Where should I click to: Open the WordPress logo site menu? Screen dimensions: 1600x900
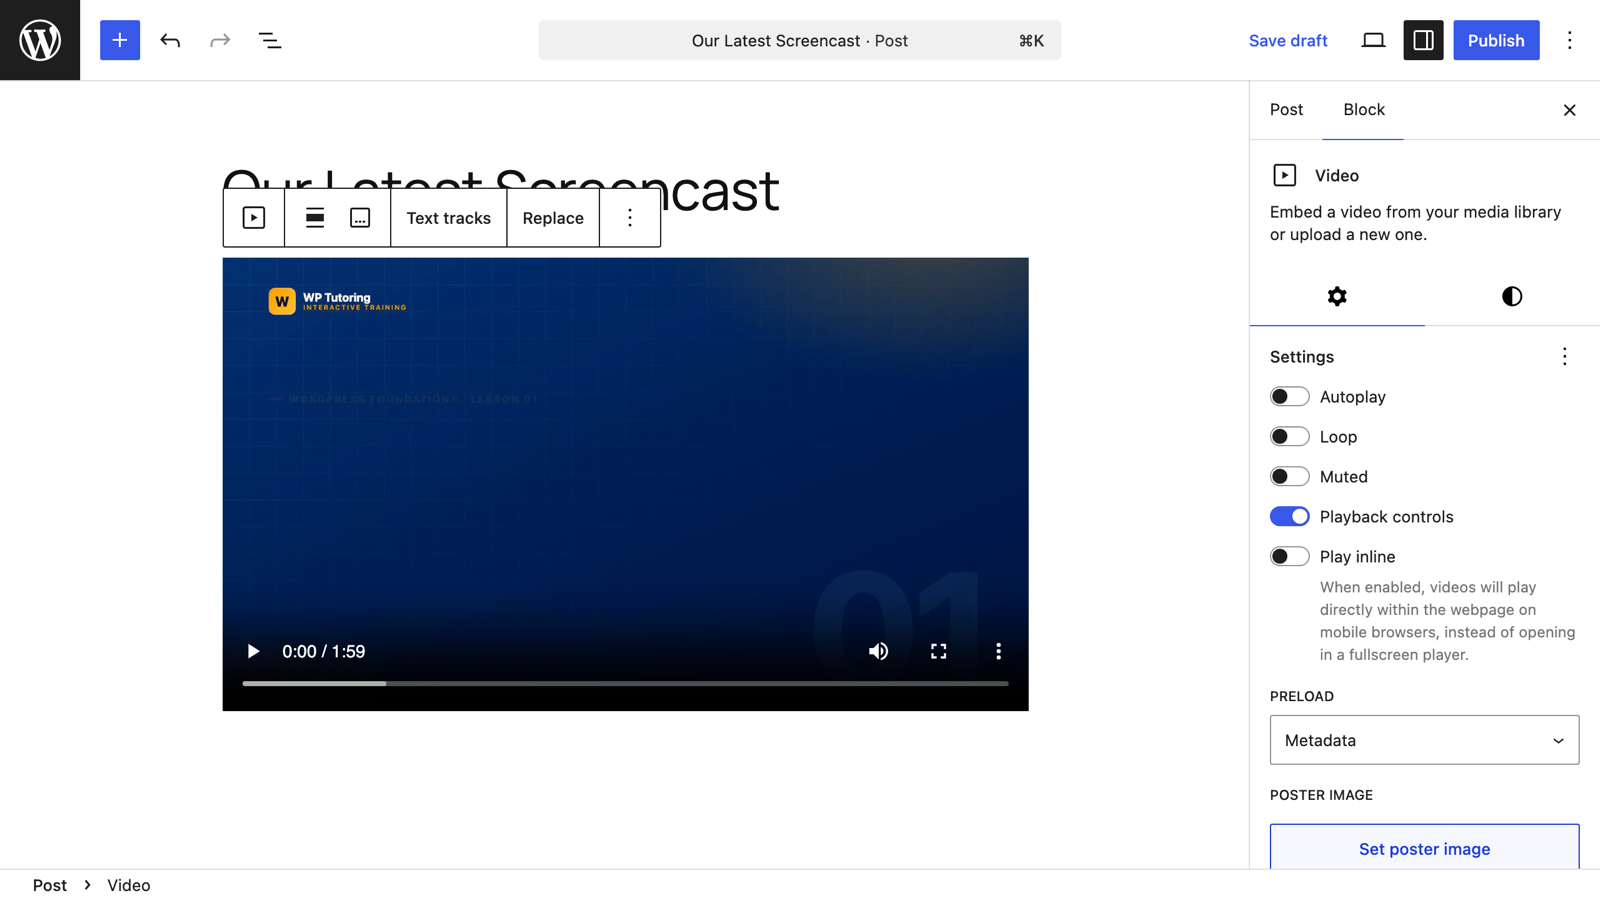[40, 40]
